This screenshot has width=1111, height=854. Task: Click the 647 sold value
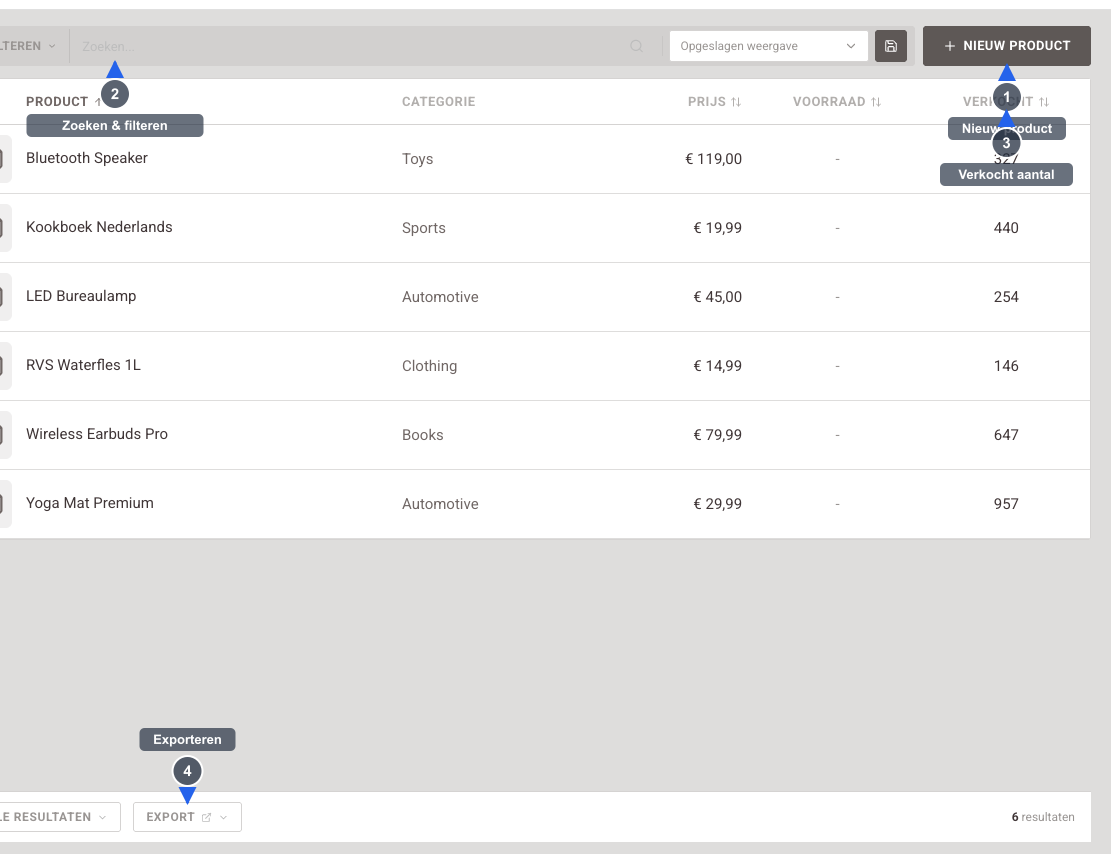(1006, 435)
